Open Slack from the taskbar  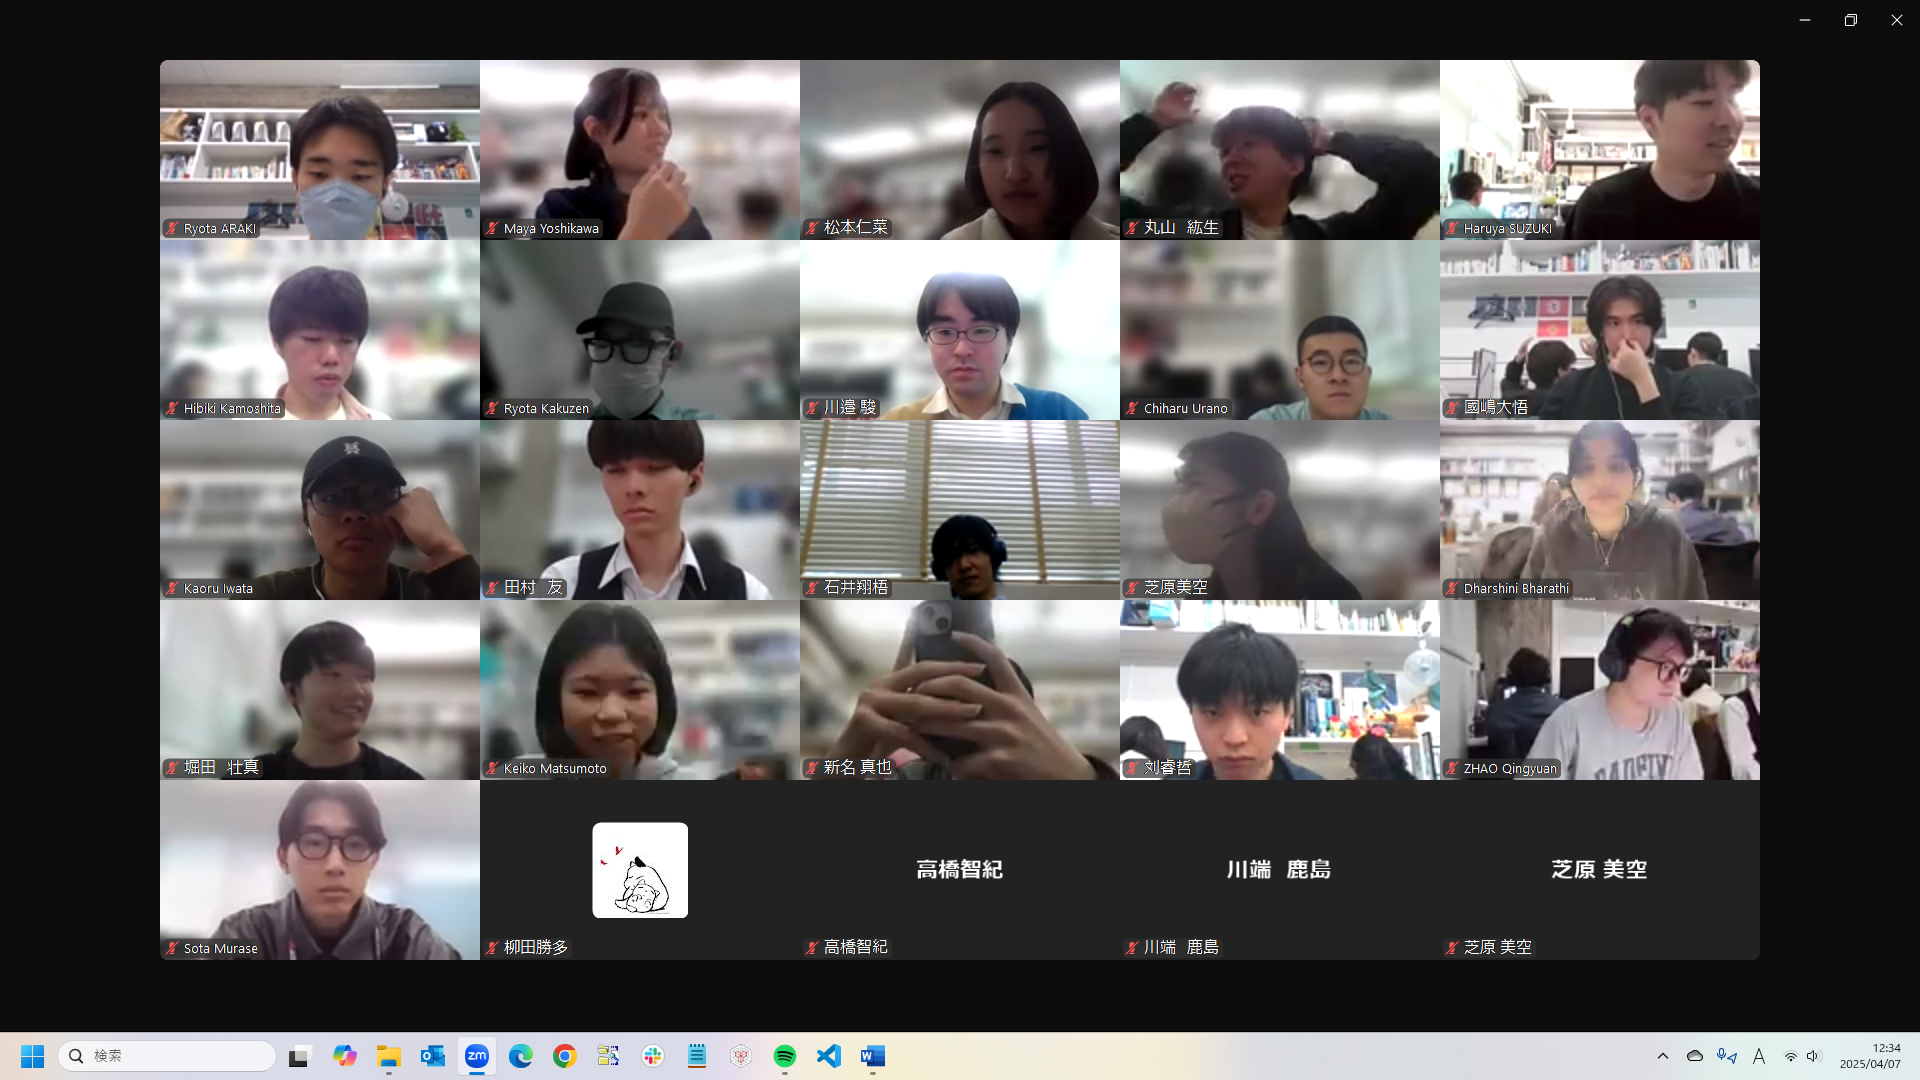[x=653, y=1056]
